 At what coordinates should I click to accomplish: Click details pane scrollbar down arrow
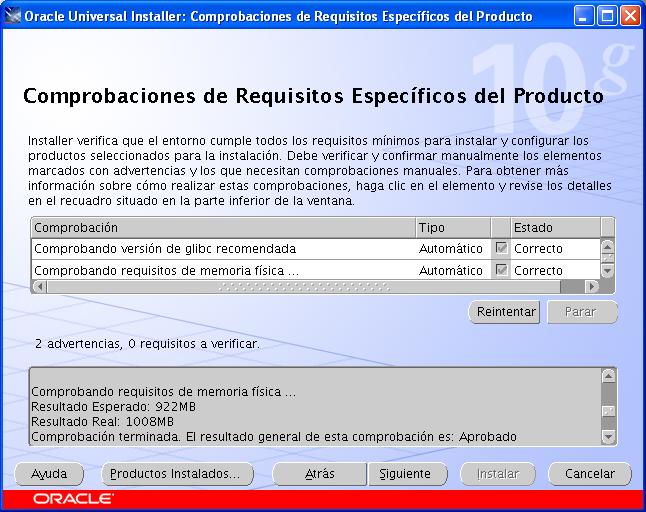(x=609, y=436)
